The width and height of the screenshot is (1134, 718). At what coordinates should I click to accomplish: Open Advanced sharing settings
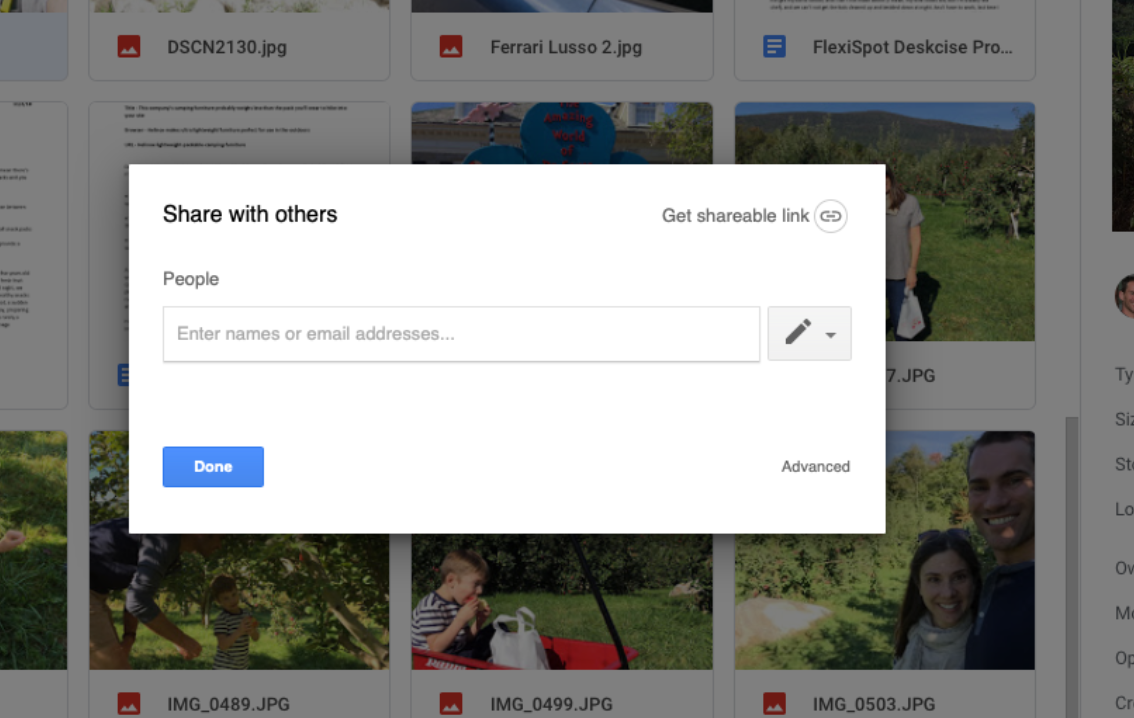point(815,466)
